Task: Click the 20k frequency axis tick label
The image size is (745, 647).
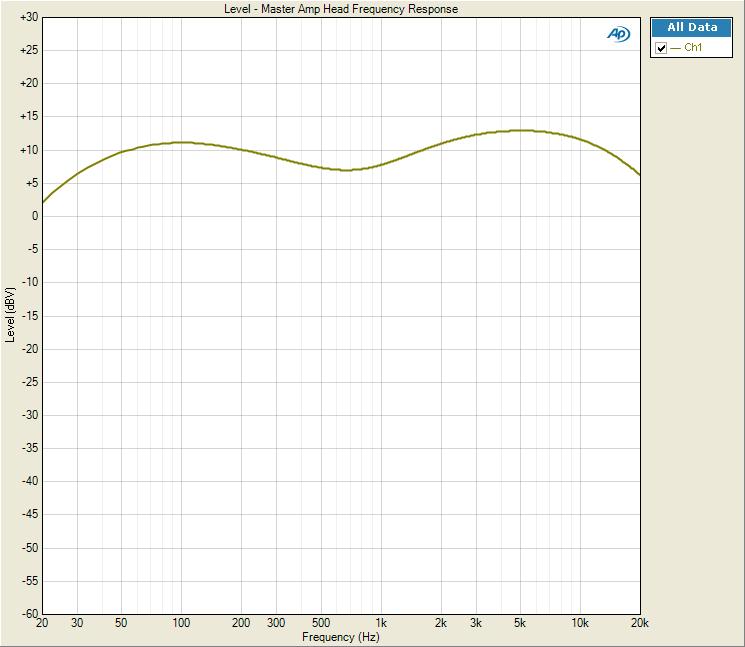Action: pos(639,623)
